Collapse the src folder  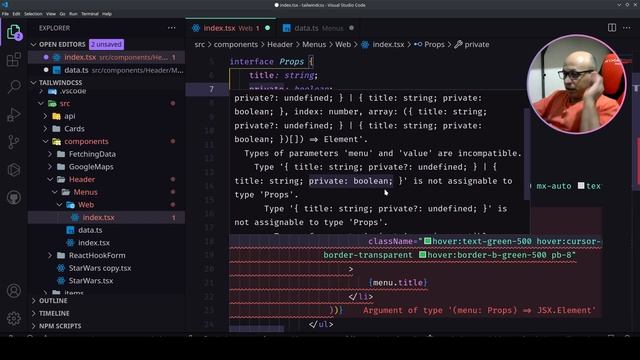click(x=41, y=103)
